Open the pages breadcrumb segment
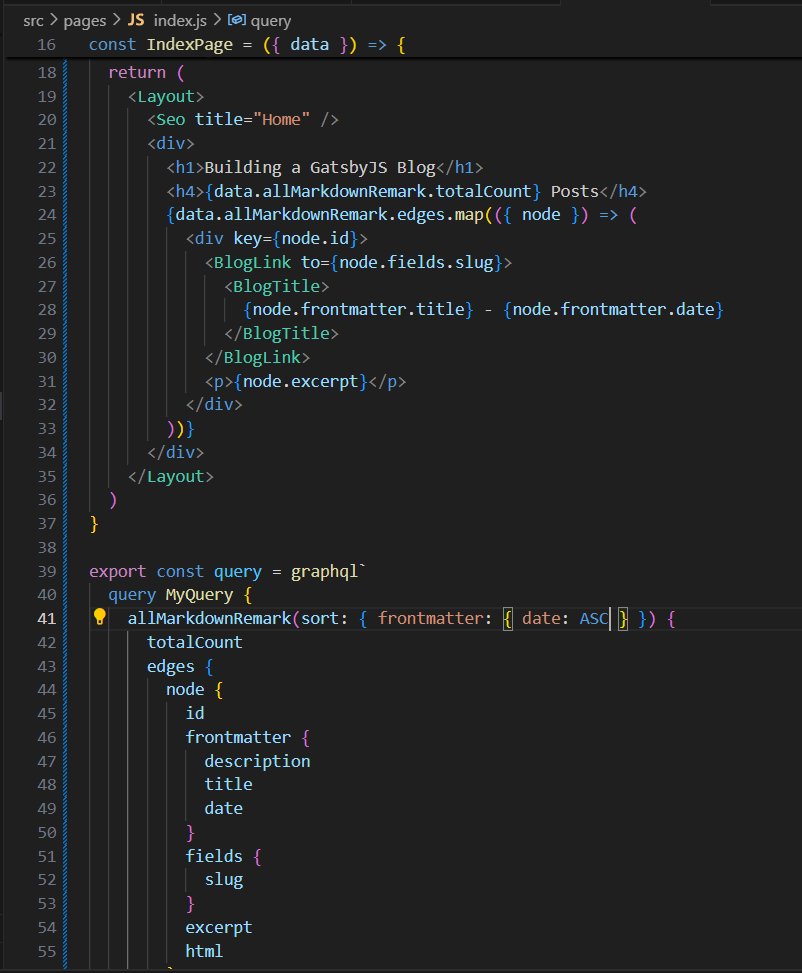The image size is (802, 973). click(x=84, y=20)
